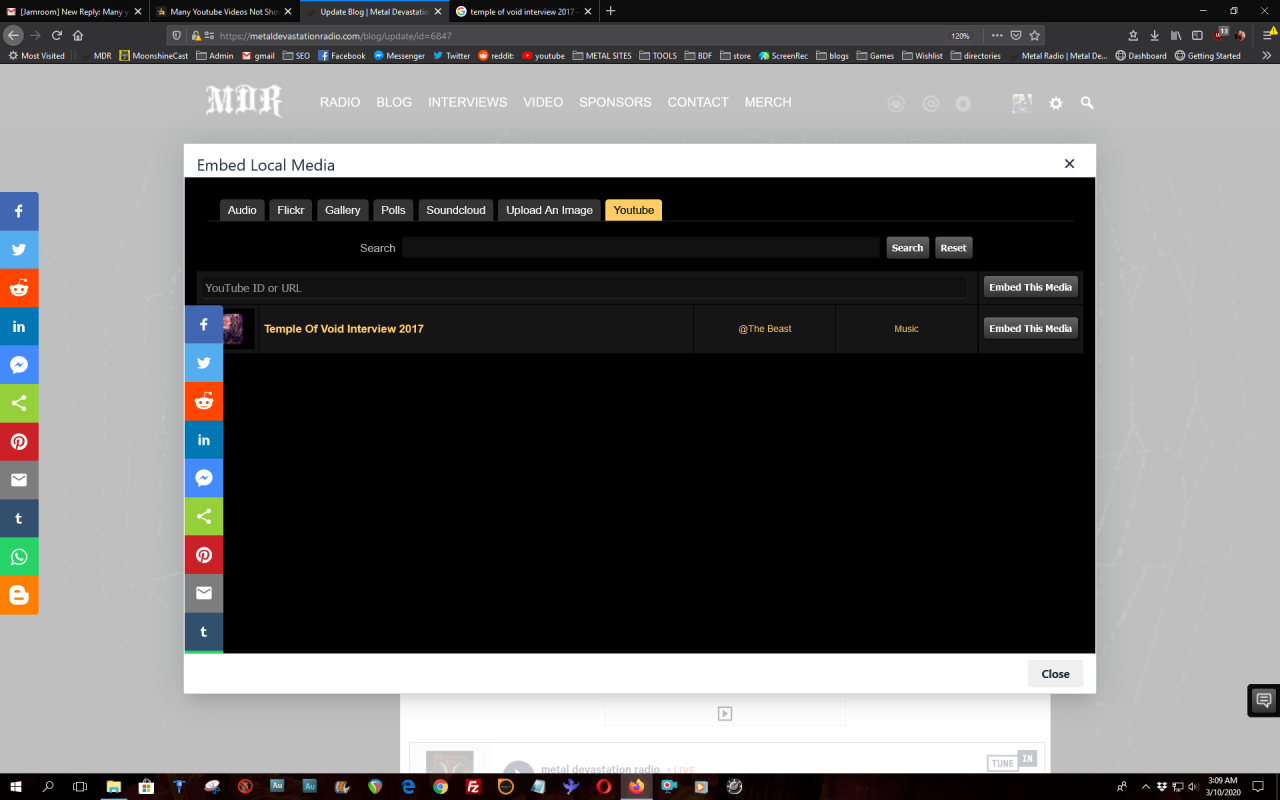Screen dimensions: 1280x800
Task: Open the Firefox Library icon
Action: (1176, 35)
